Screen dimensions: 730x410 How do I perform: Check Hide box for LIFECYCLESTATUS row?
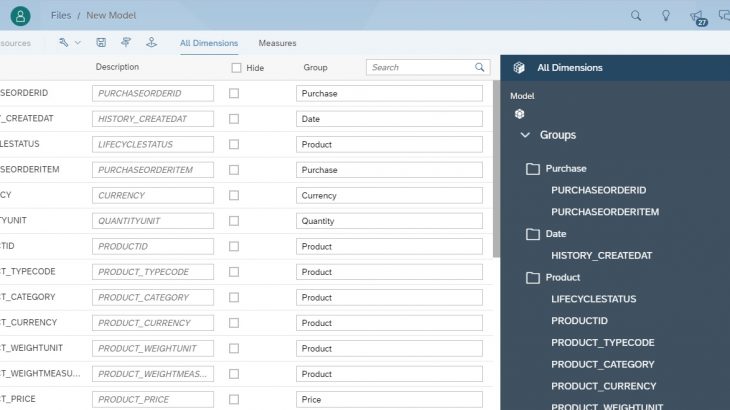[234, 145]
